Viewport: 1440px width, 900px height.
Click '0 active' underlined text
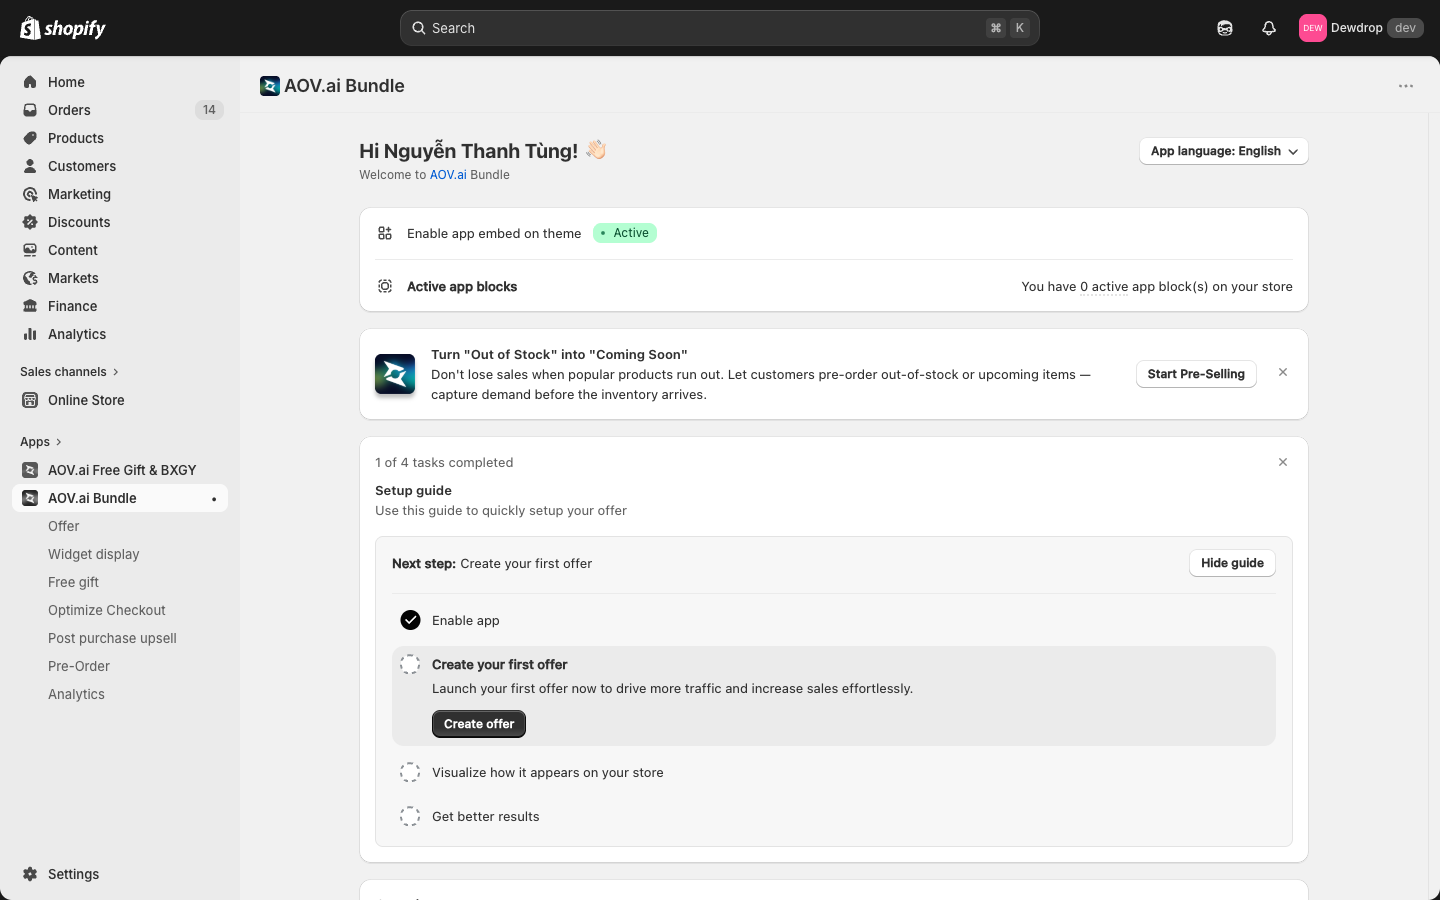[1104, 287]
